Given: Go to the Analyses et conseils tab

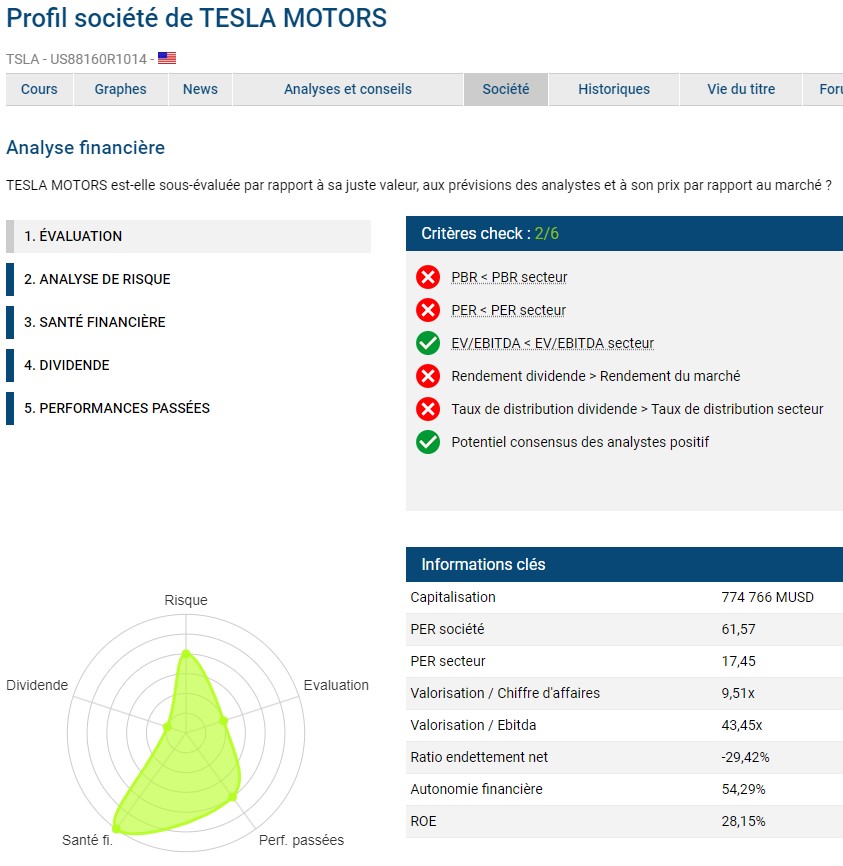Looking at the screenshot, I should point(348,89).
